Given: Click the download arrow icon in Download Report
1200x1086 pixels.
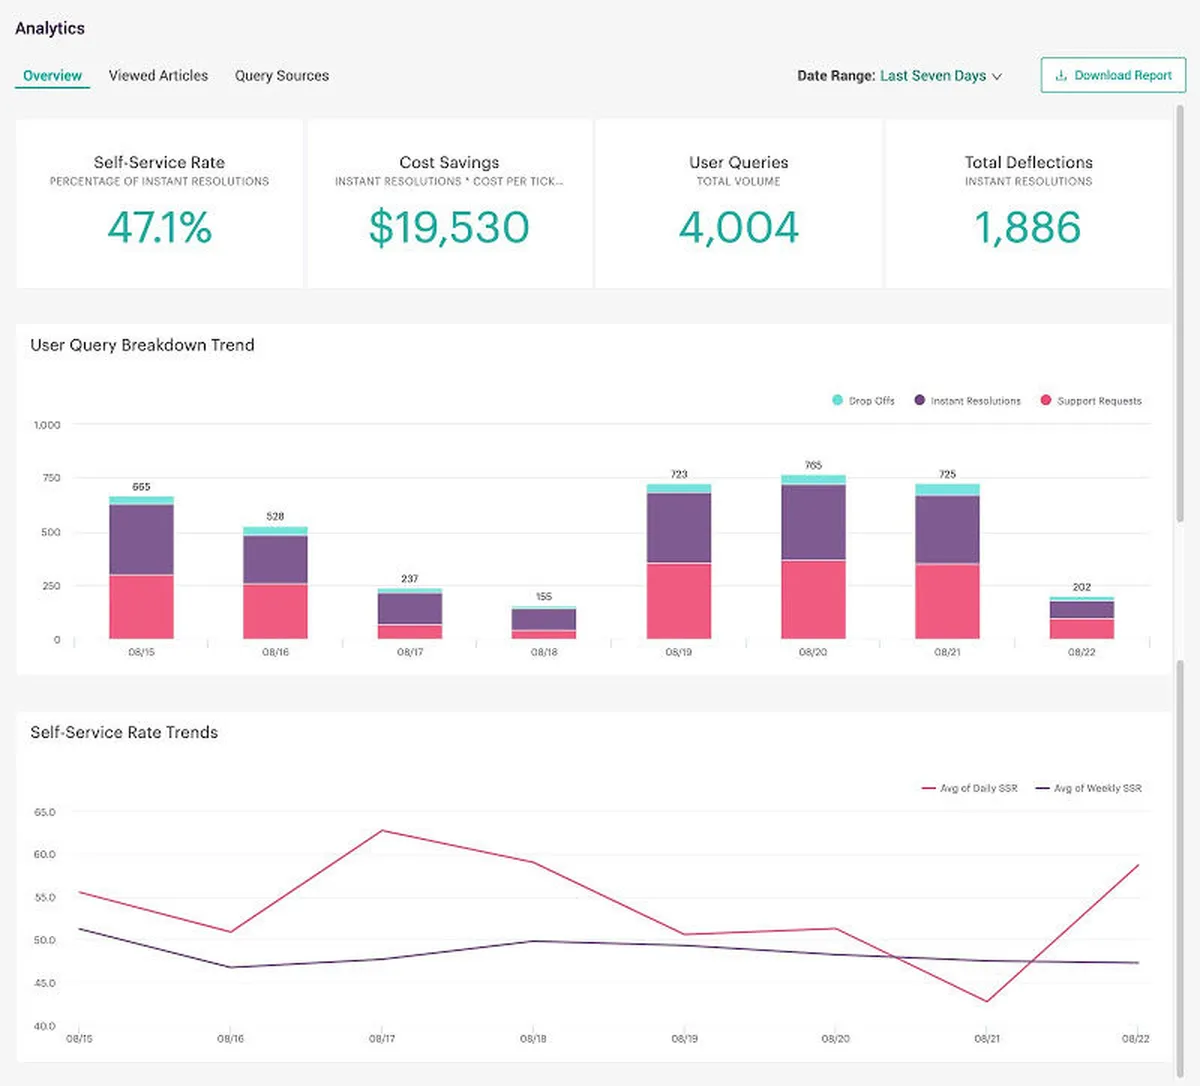Looking at the screenshot, I should (x=1061, y=76).
